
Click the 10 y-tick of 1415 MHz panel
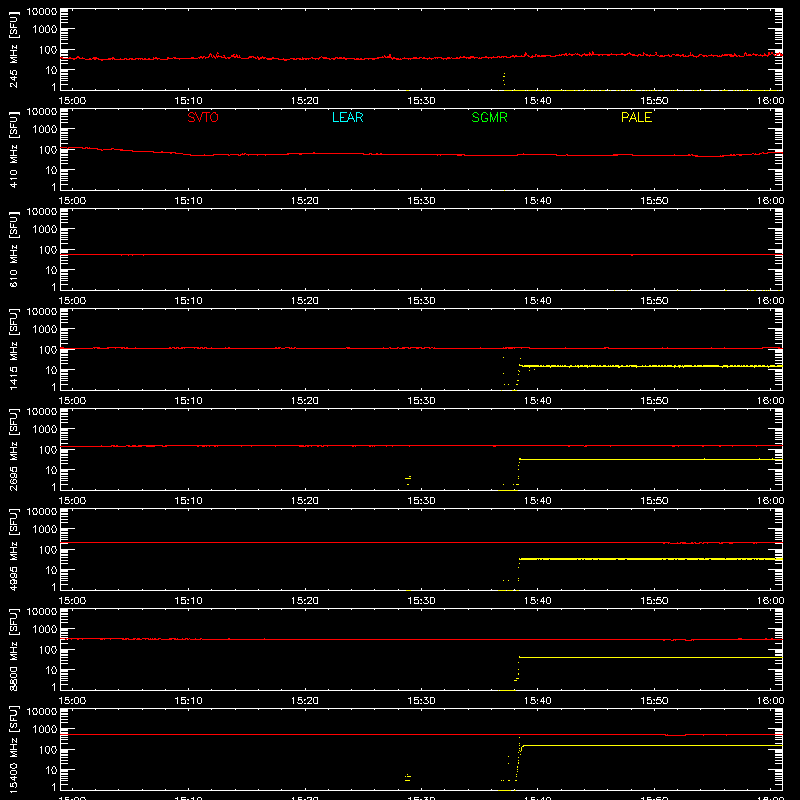coord(51,370)
